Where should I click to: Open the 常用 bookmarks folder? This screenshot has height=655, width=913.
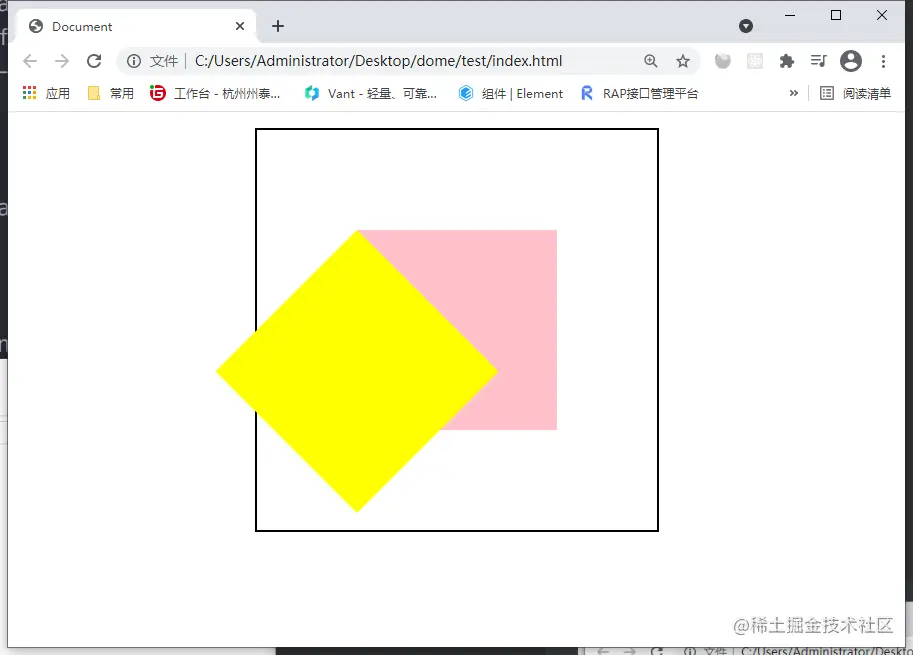click(109, 93)
